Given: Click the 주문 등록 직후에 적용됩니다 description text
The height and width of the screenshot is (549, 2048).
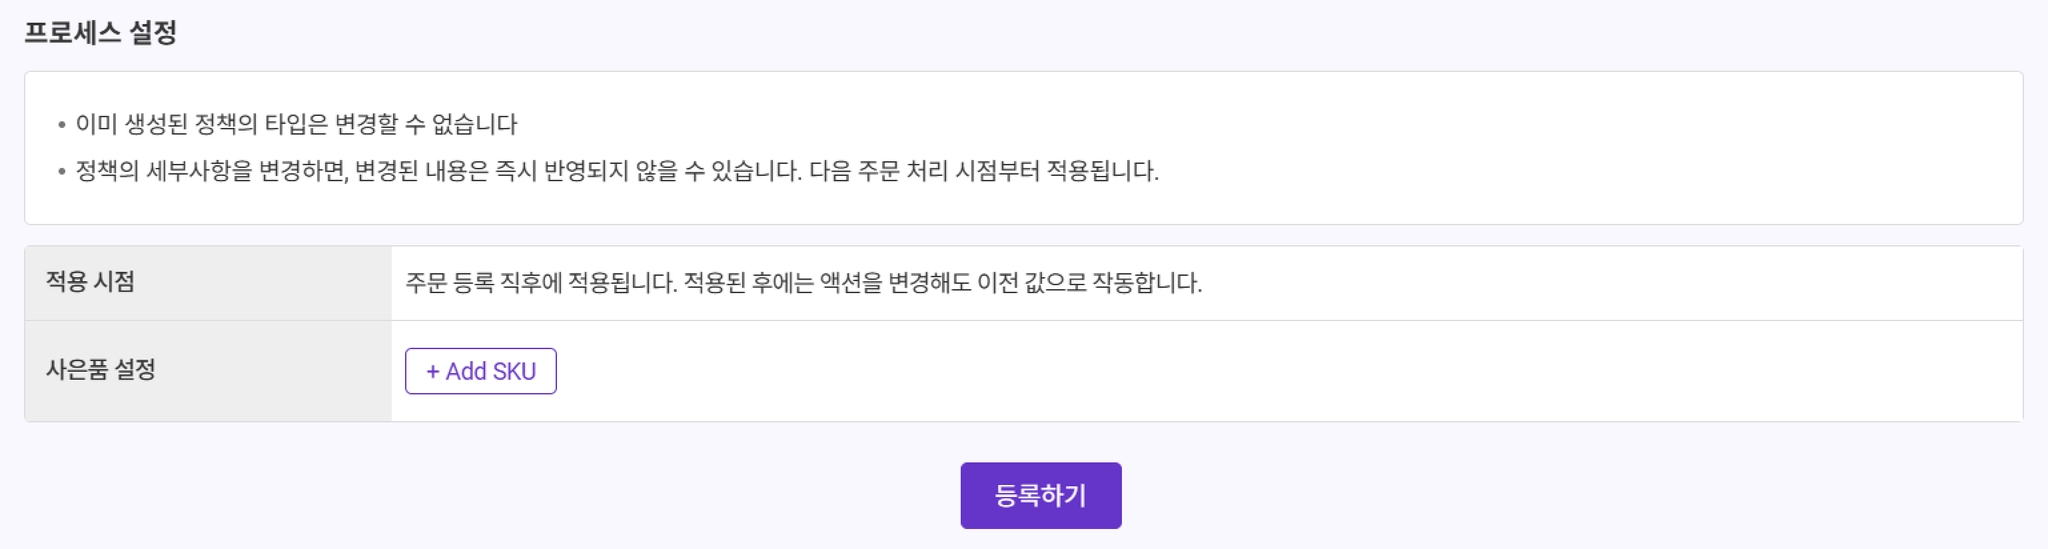Looking at the screenshot, I should coord(541,283).
